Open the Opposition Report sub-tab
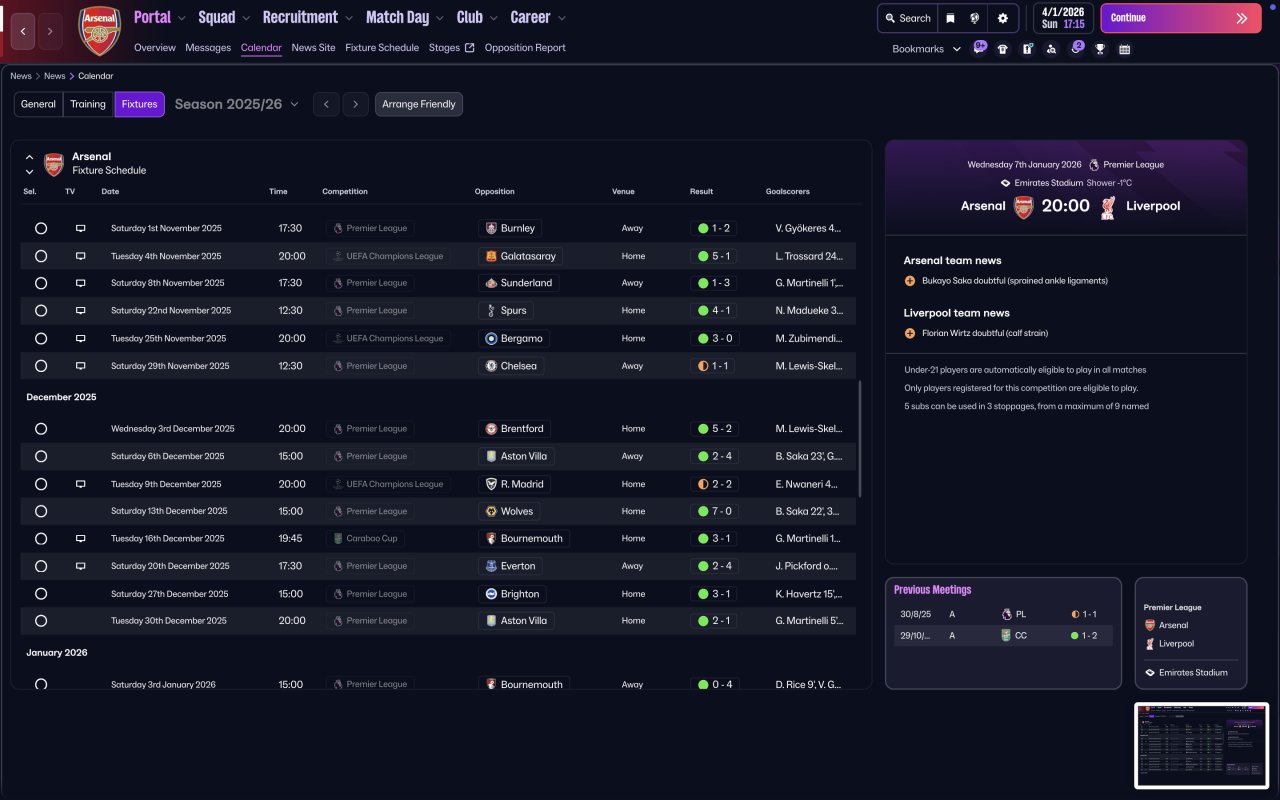The height and width of the screenshot is (800, 1280). click(x=525, y=48)
